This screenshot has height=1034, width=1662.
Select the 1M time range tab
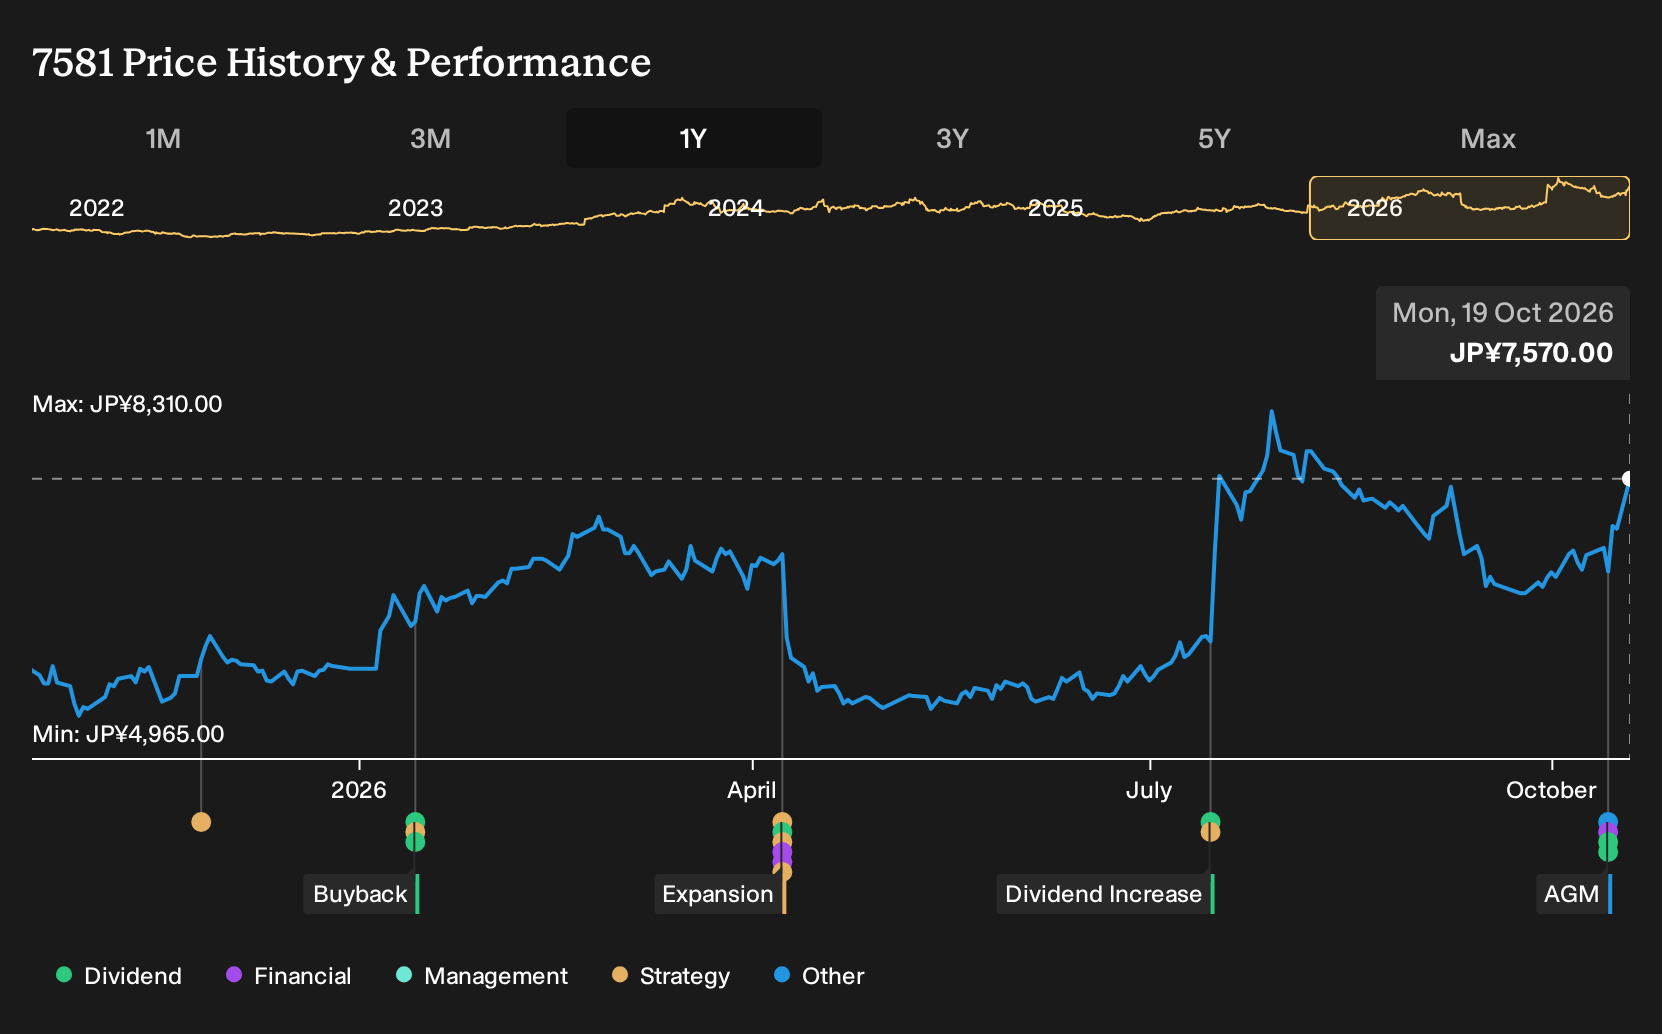click(163, 138)
